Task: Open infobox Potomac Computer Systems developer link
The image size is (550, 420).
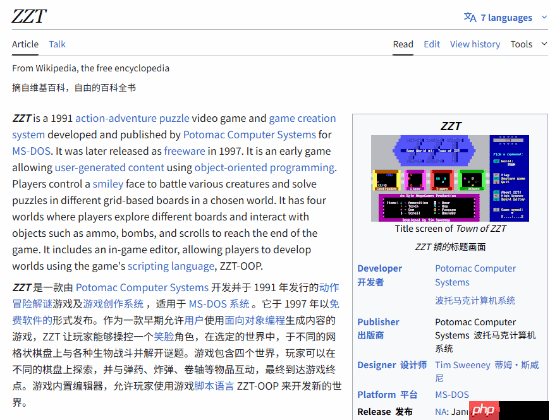Action: click(x=475, y=275)
